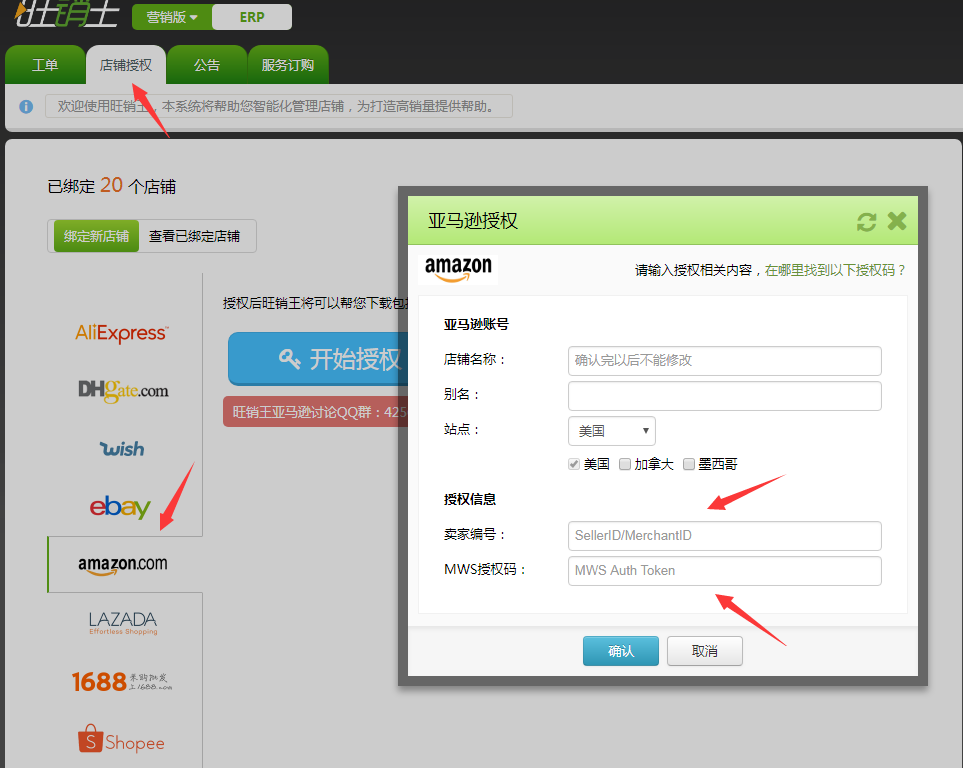Focus the MWS授权码 input field
Screen dimensions: 963x768
coord(725,571)
